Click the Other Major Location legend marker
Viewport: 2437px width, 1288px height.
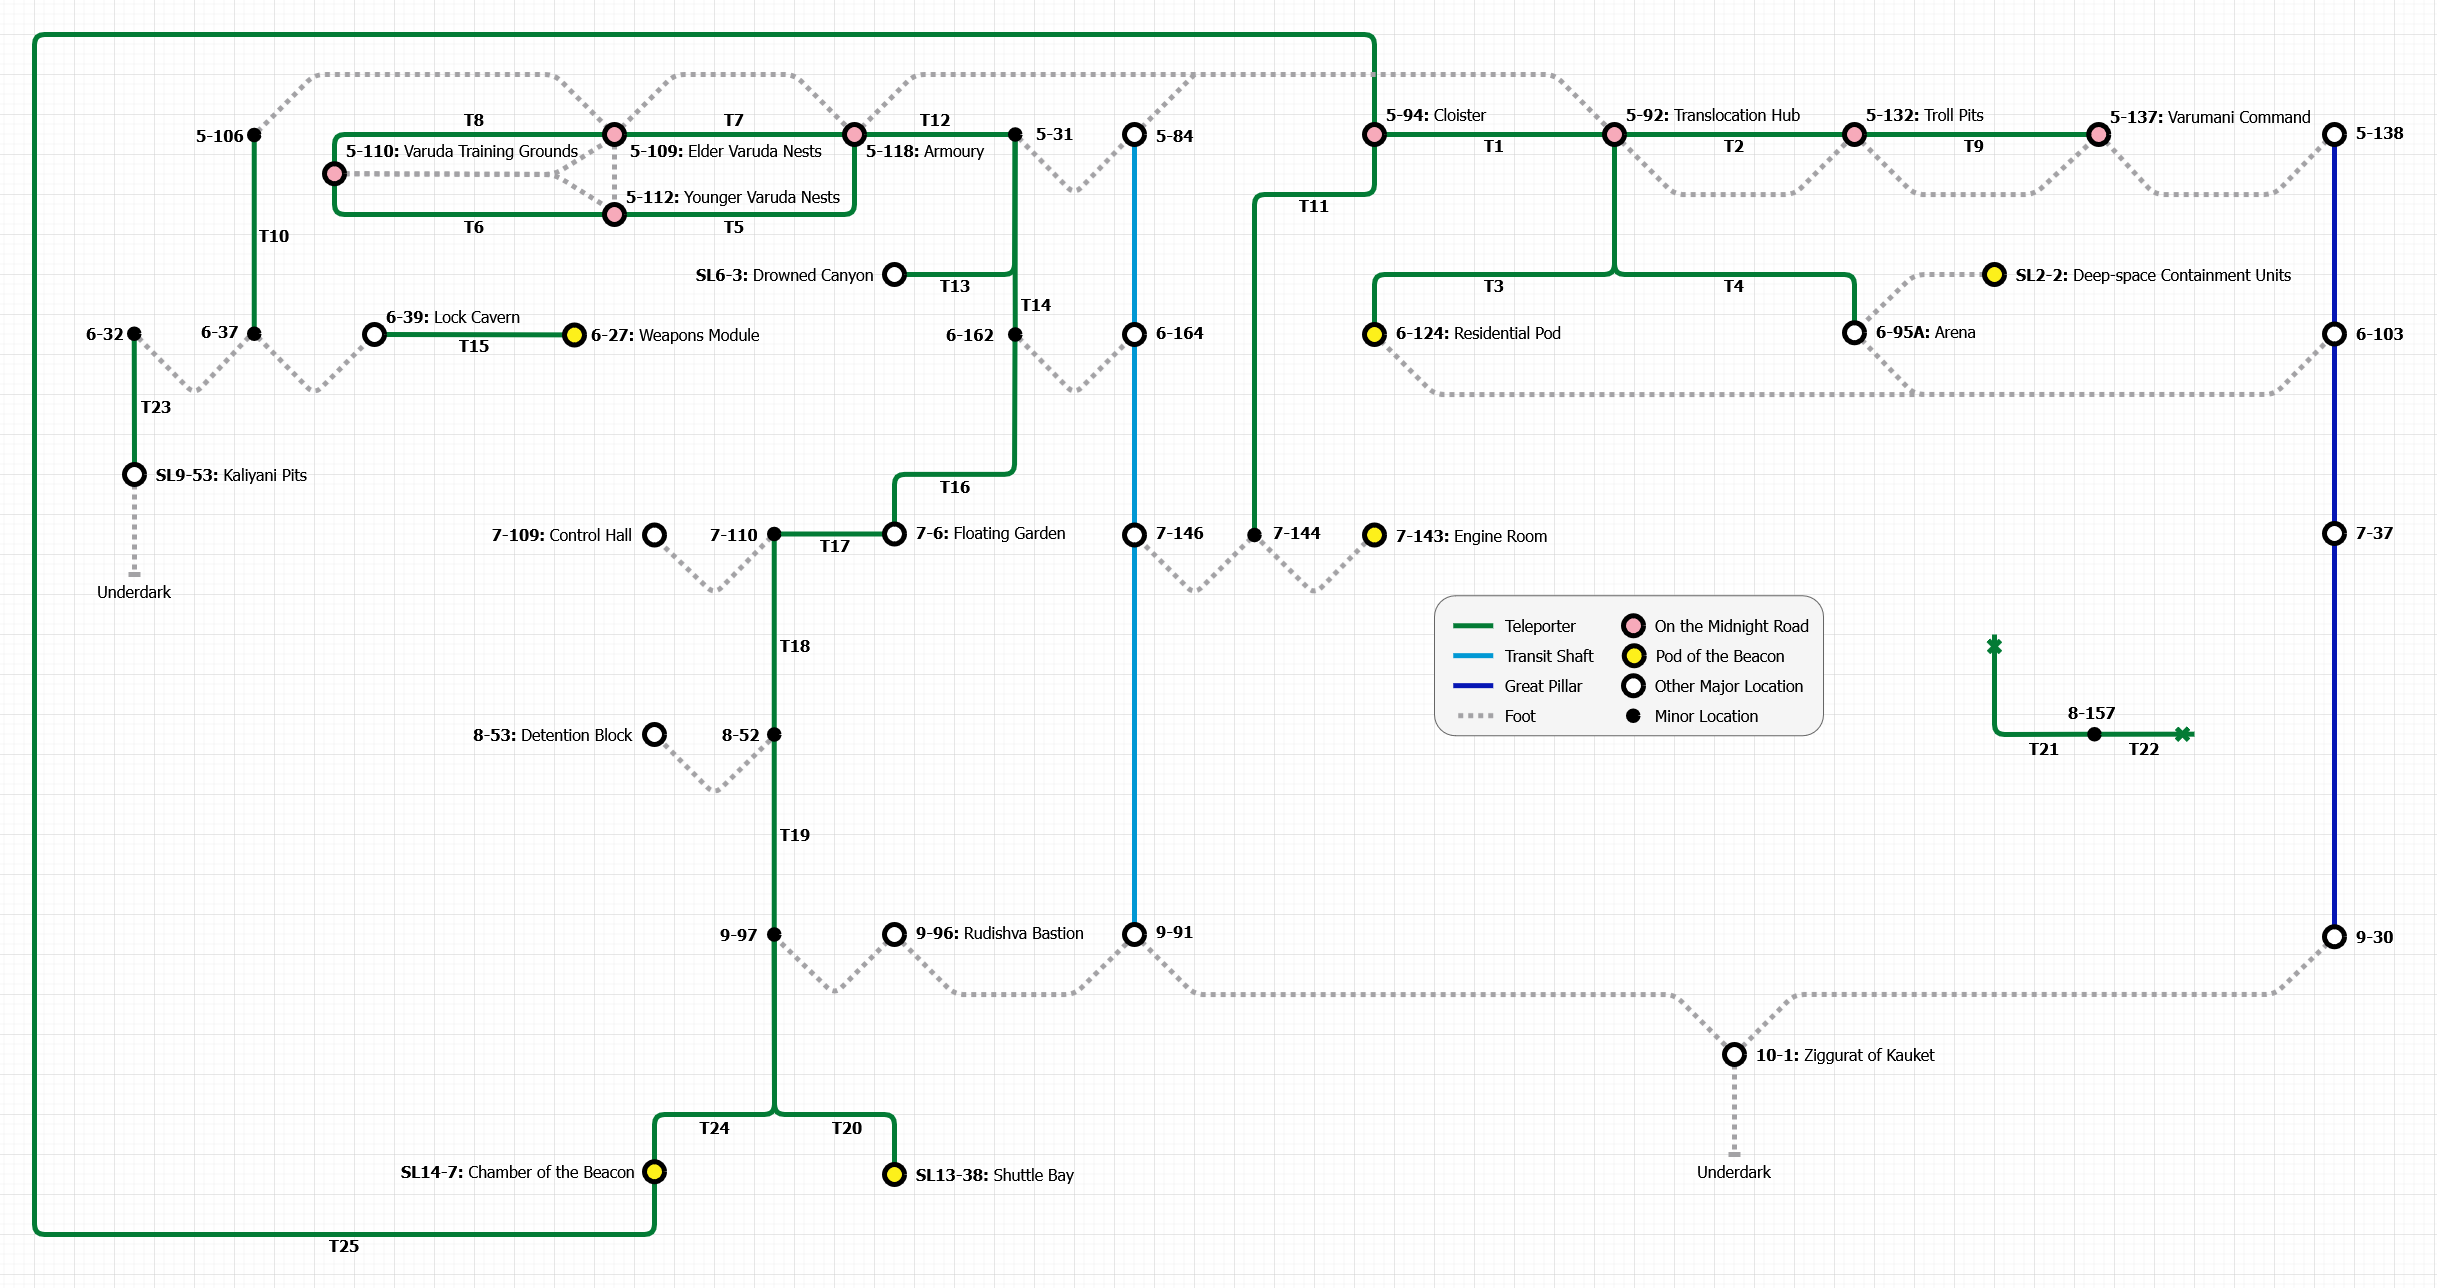click(x=1633, y=686)
